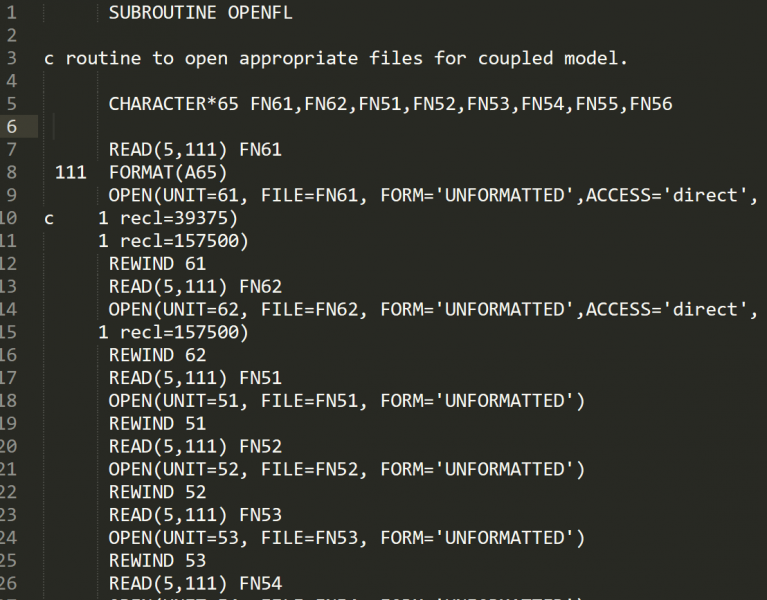Click the OPEN(UNIT=53 statement

click(x=180, y=538)
